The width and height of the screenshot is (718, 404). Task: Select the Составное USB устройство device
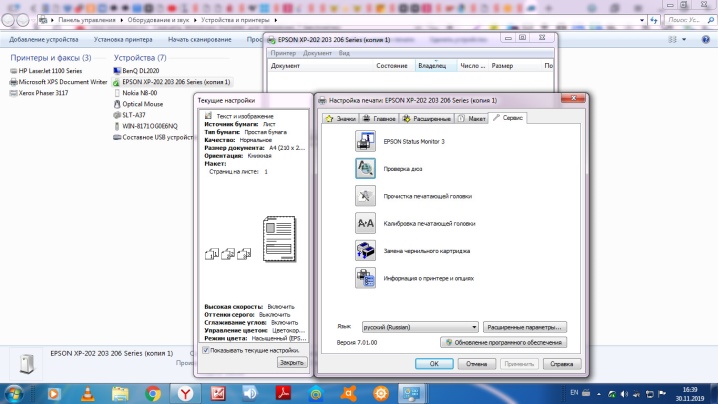click(x=153, y=137)
